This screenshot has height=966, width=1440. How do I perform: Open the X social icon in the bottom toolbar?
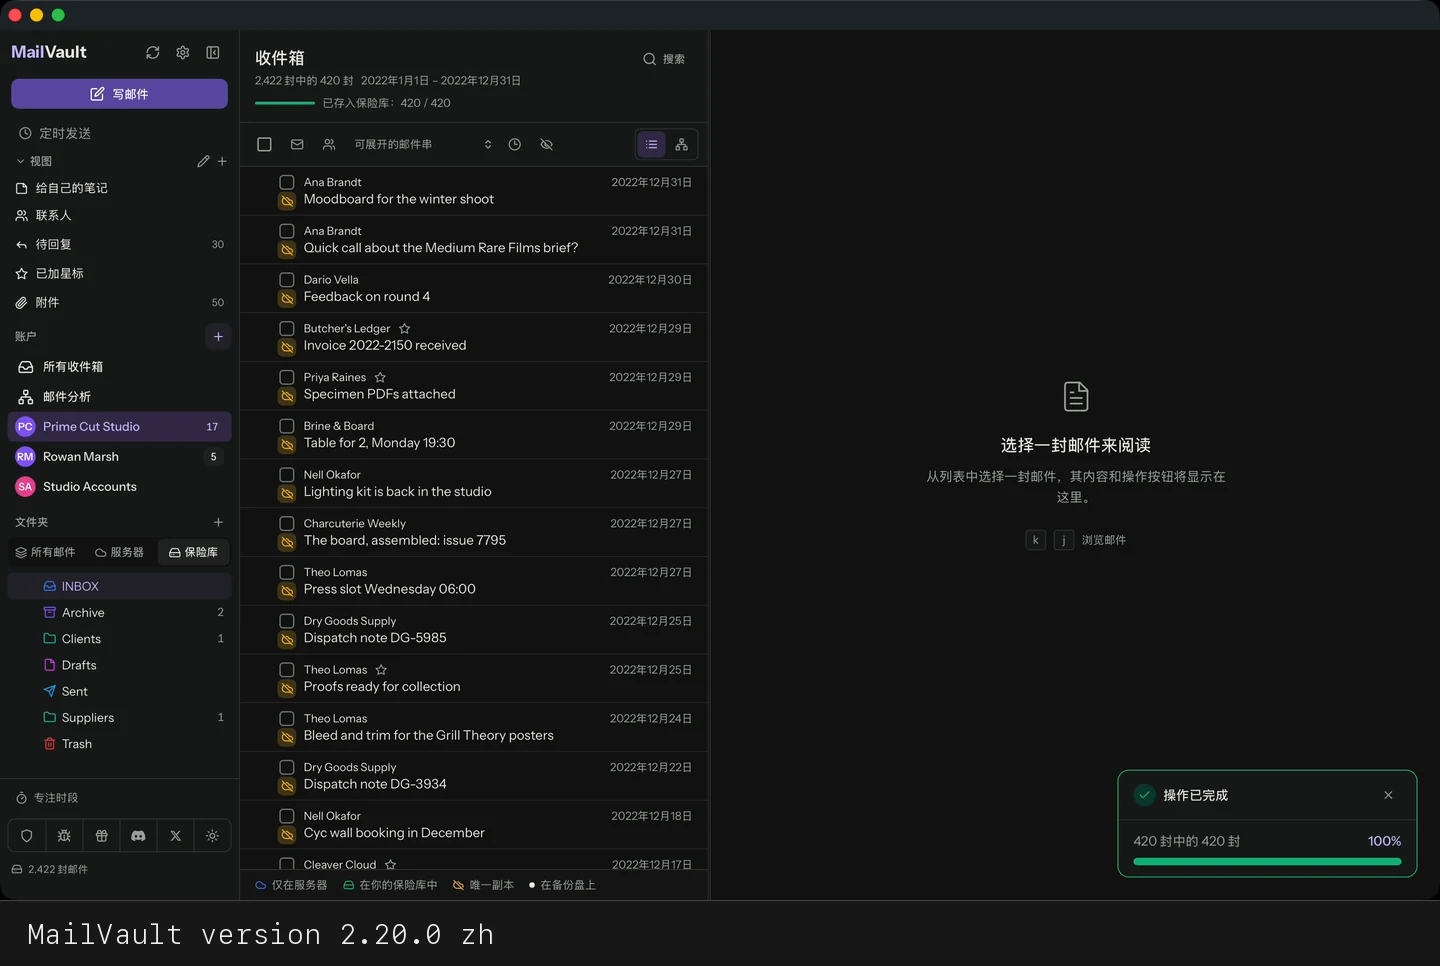point(175,836)
